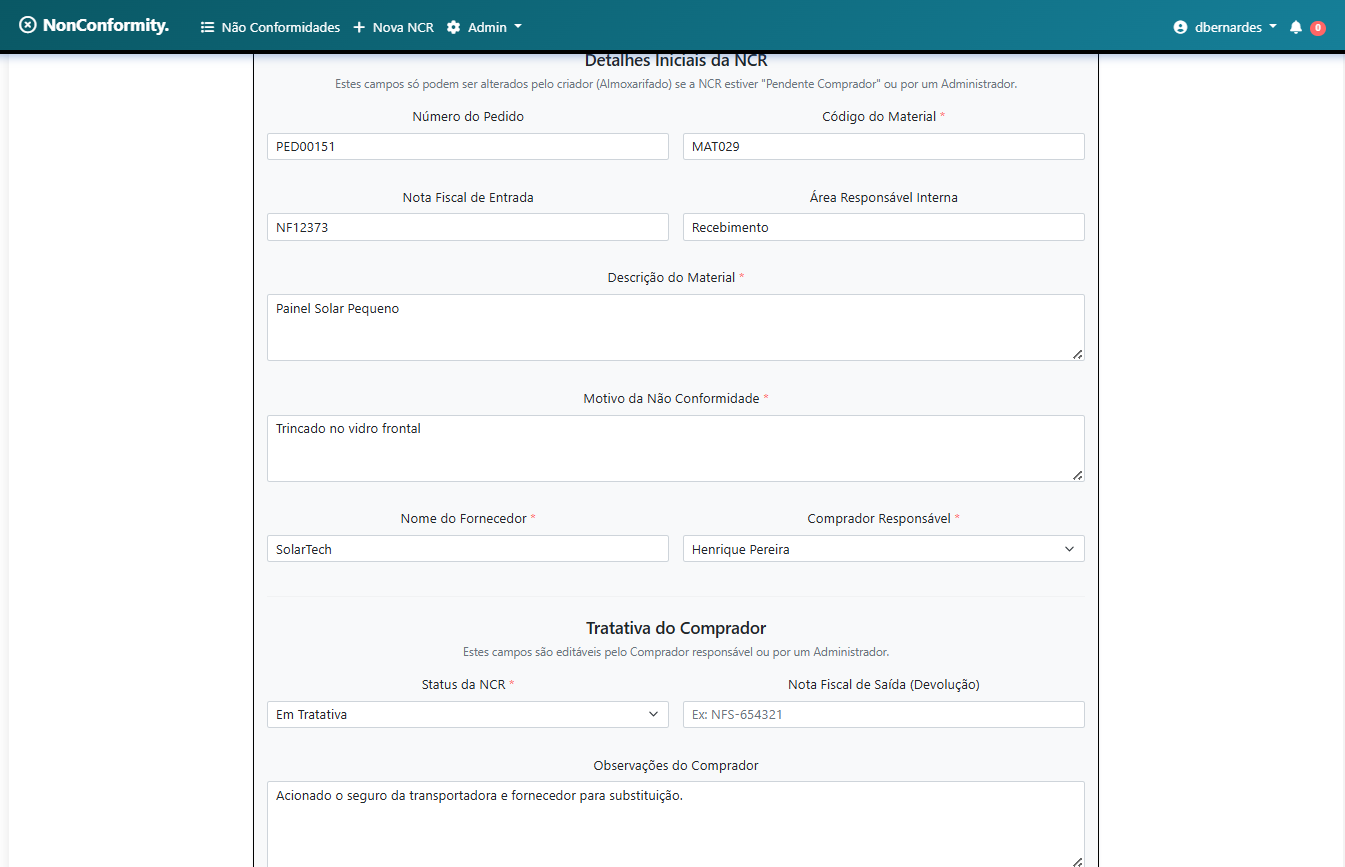Click the Nome do Fornecedor field
The height and width of the screenshot is (867, 1345).
pos(467,549)
